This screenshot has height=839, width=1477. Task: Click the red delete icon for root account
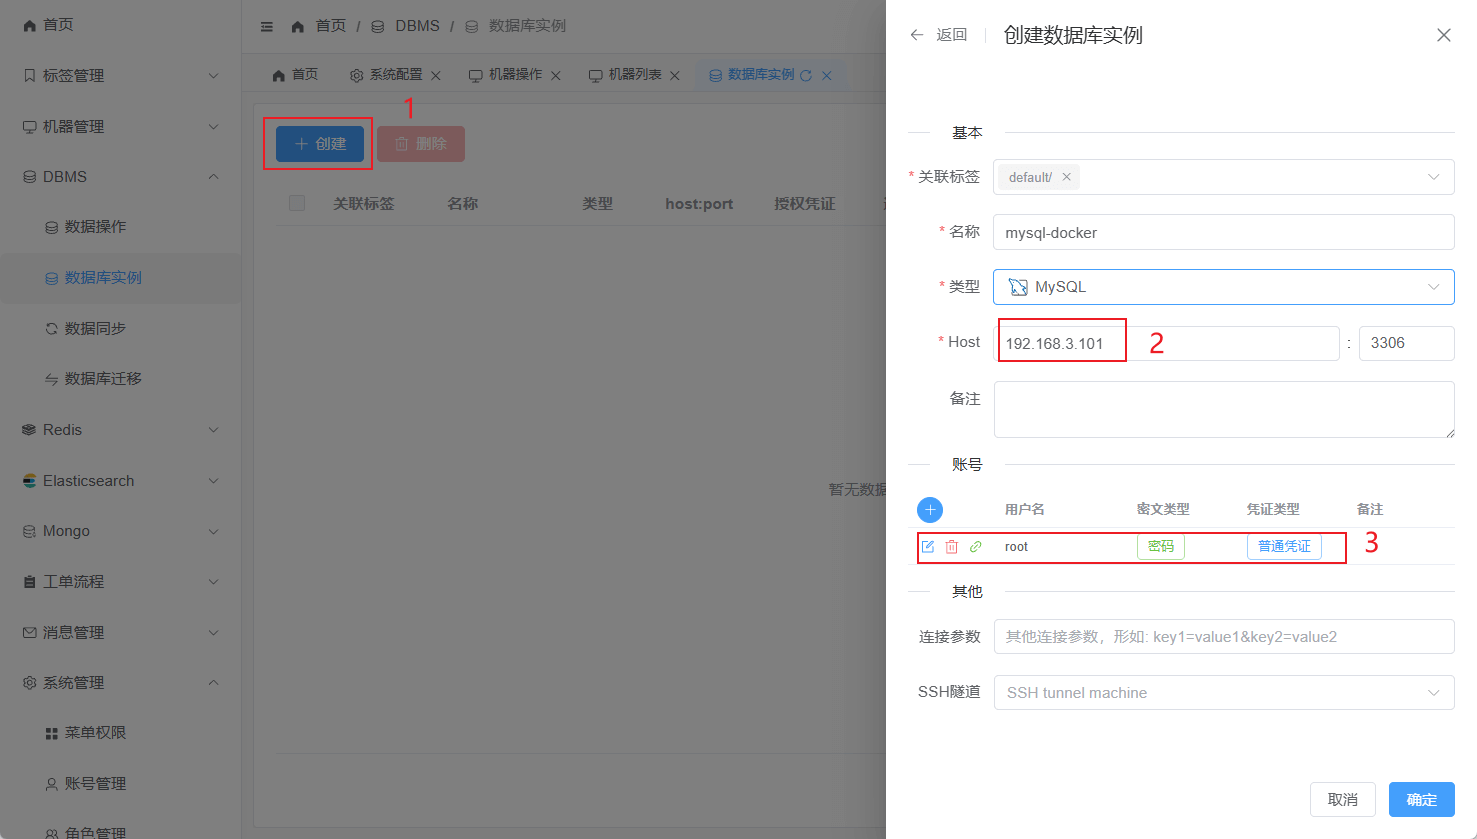point(952,547)
